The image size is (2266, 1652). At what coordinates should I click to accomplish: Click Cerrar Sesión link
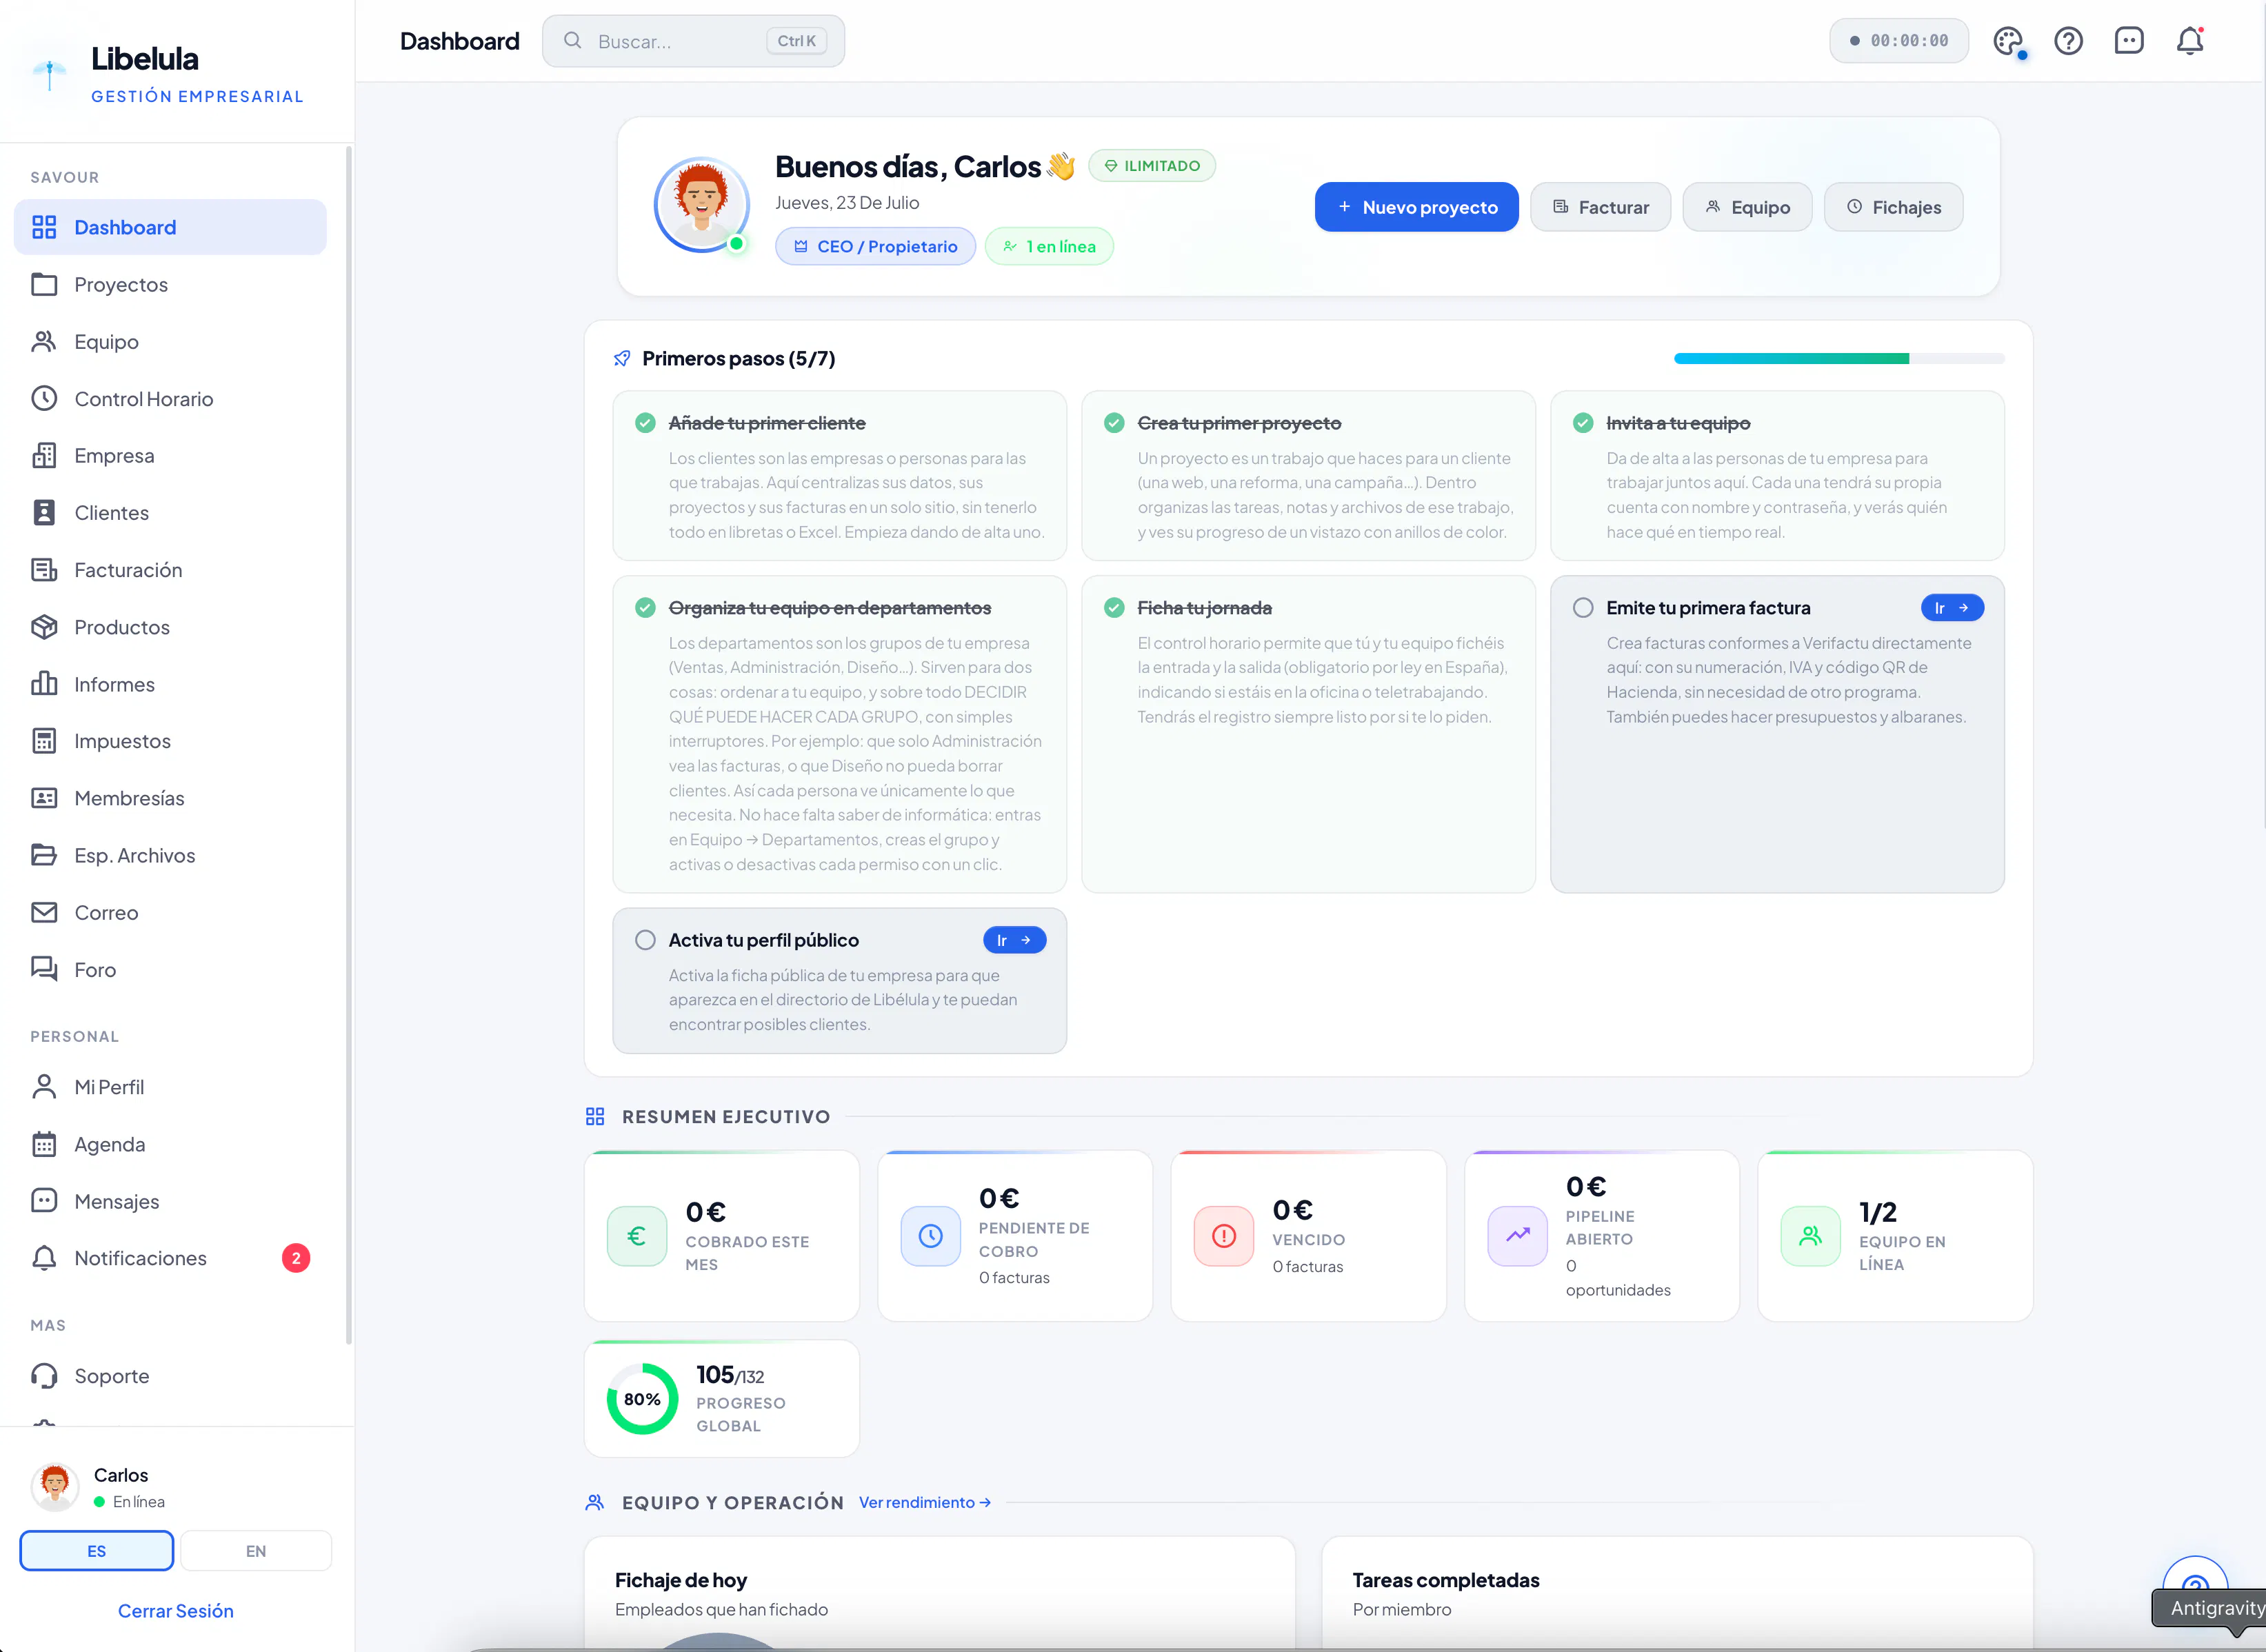[176, 1611]
